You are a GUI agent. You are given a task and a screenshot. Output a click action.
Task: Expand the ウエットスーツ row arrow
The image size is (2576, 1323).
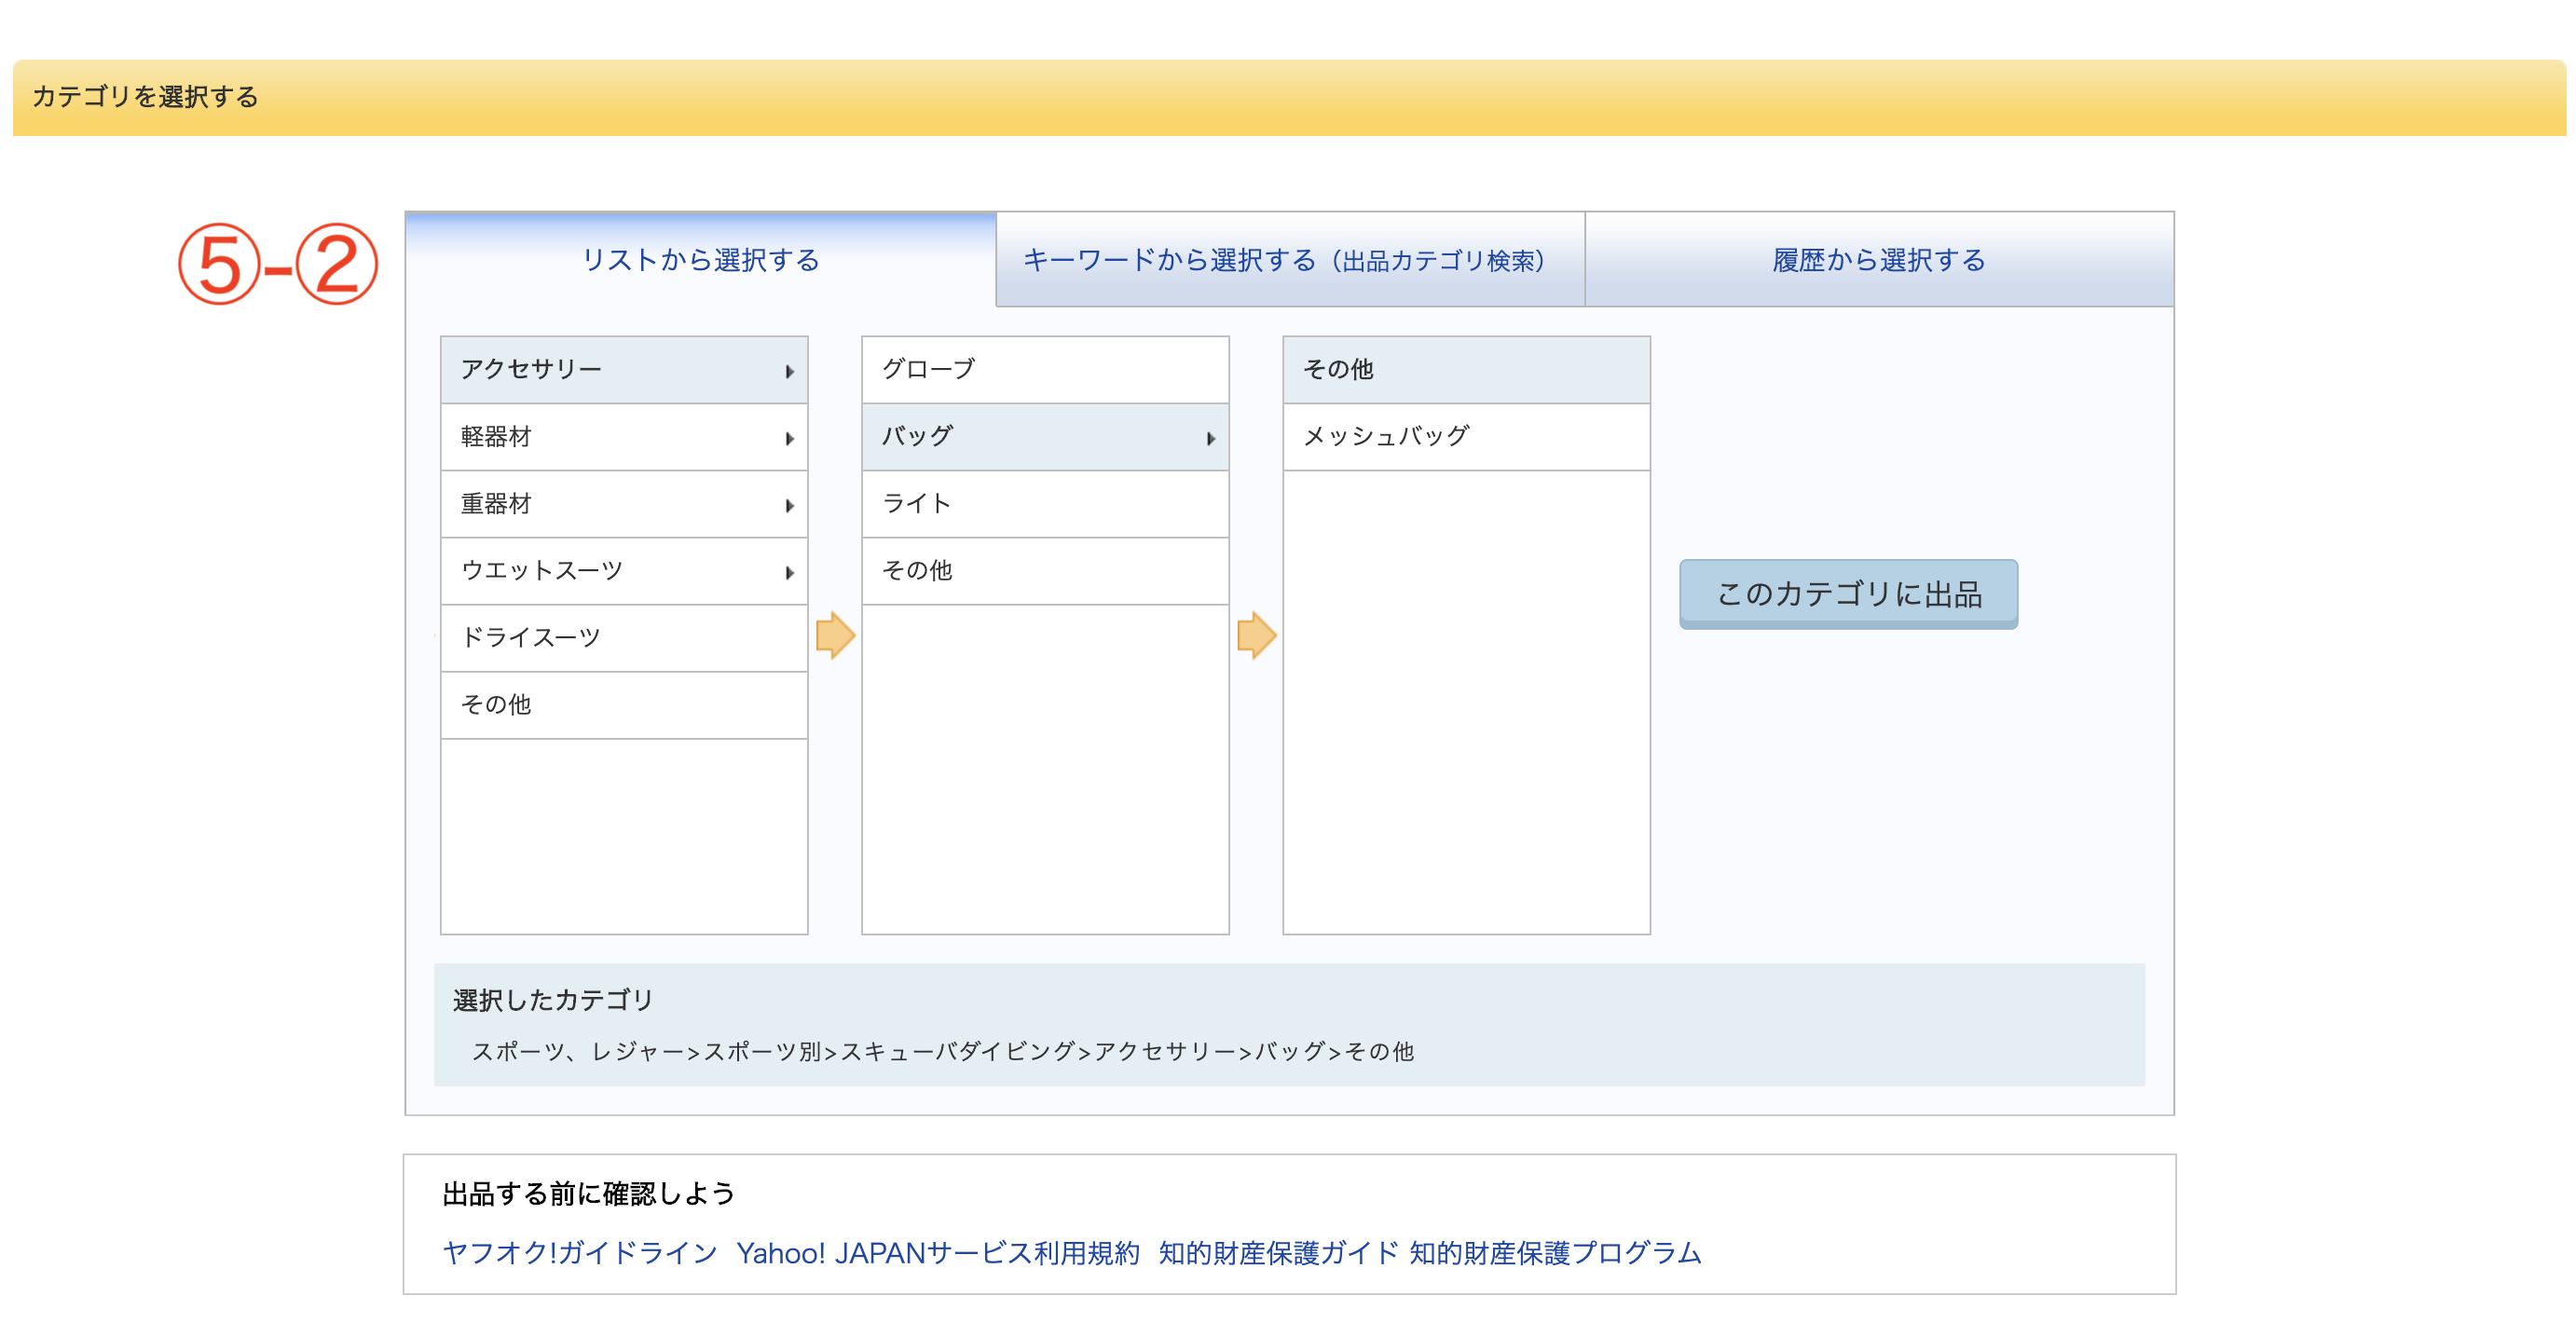click(789, 572)
